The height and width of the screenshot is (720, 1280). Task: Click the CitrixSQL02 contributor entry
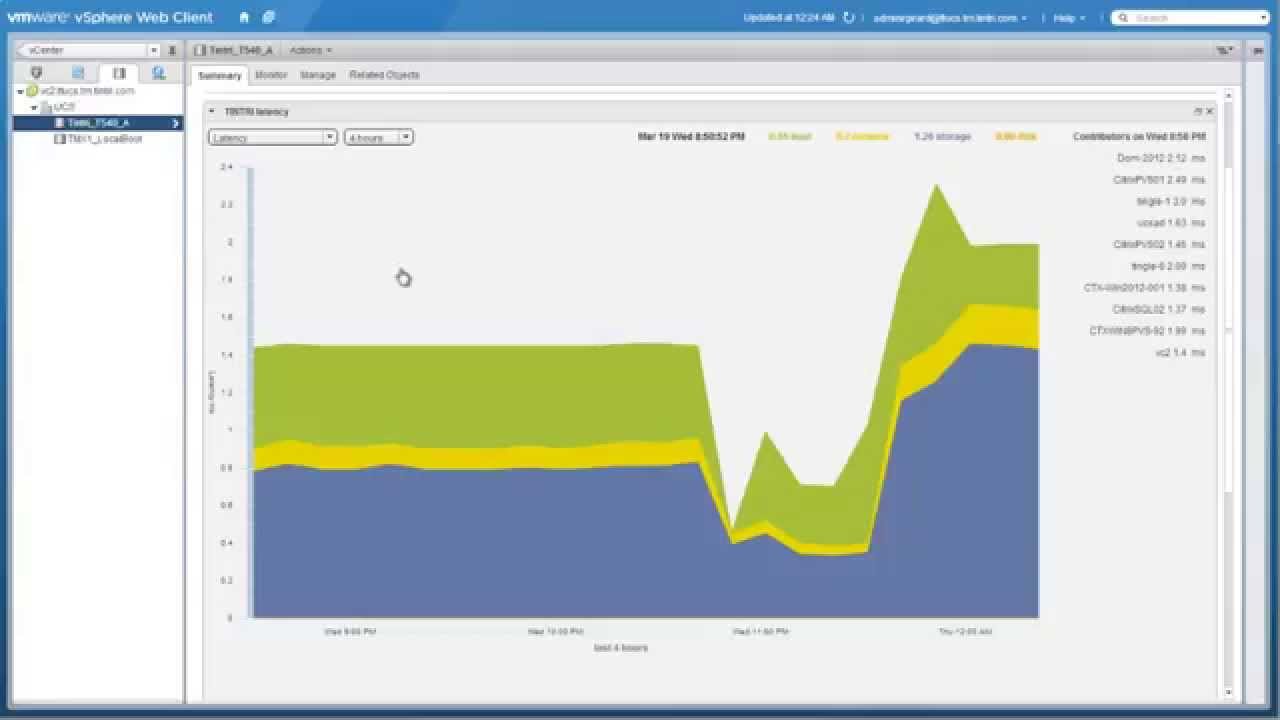(1159, 309)
